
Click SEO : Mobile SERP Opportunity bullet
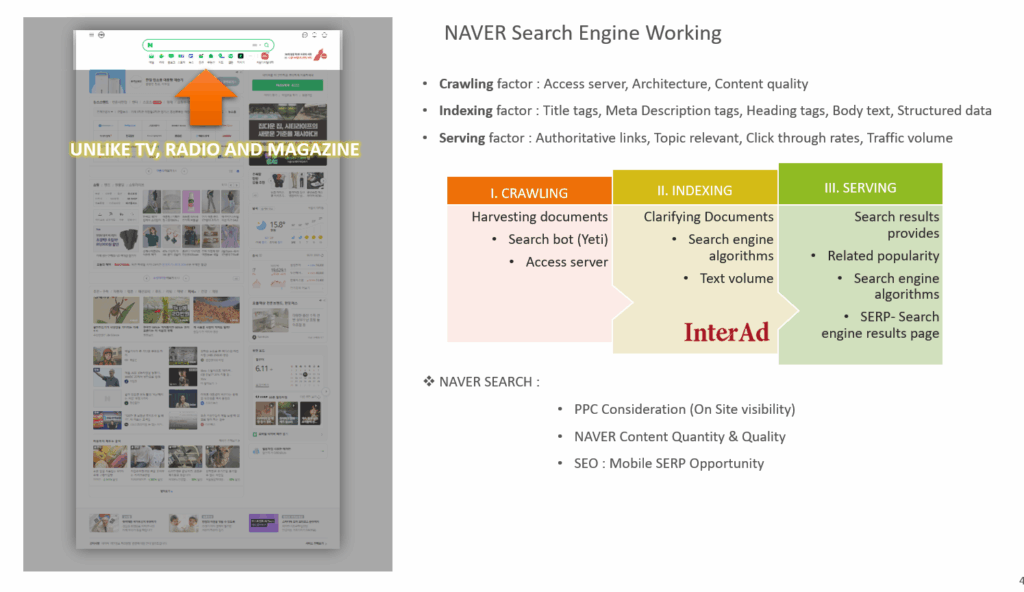coord(669,463)
